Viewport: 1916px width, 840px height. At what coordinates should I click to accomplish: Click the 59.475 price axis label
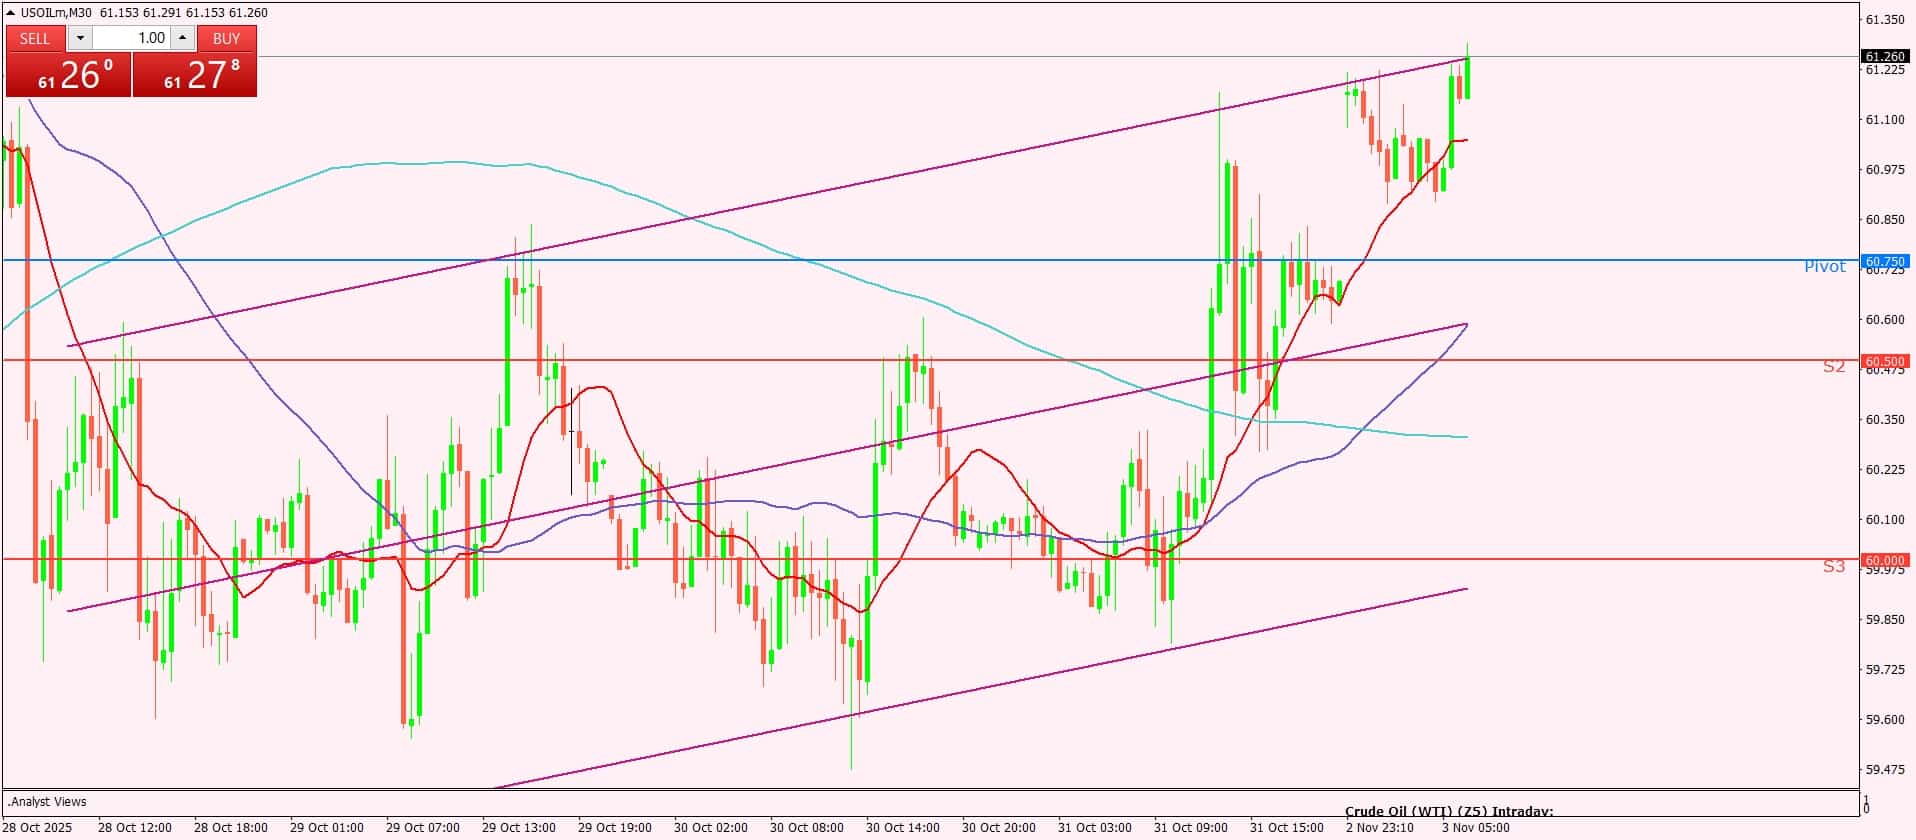point(1885,770)
